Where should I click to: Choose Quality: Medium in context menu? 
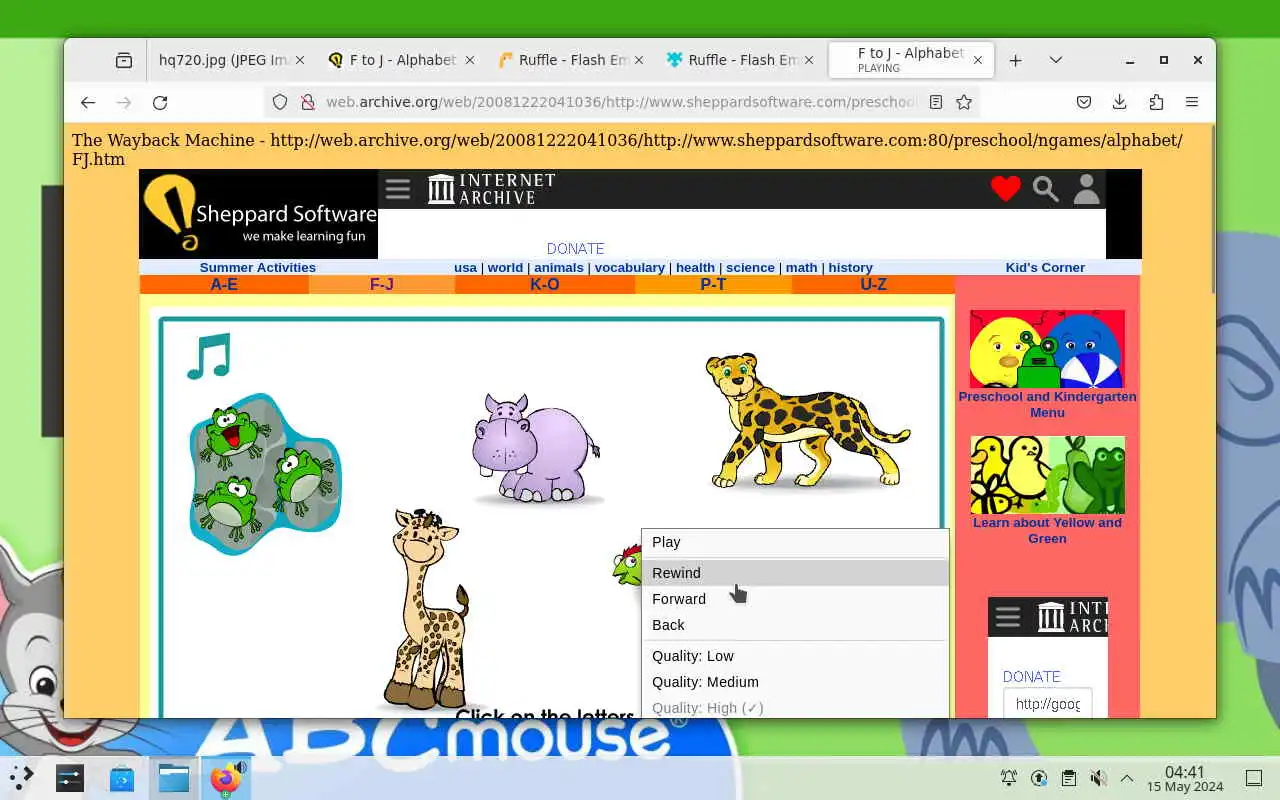point(795,682)
